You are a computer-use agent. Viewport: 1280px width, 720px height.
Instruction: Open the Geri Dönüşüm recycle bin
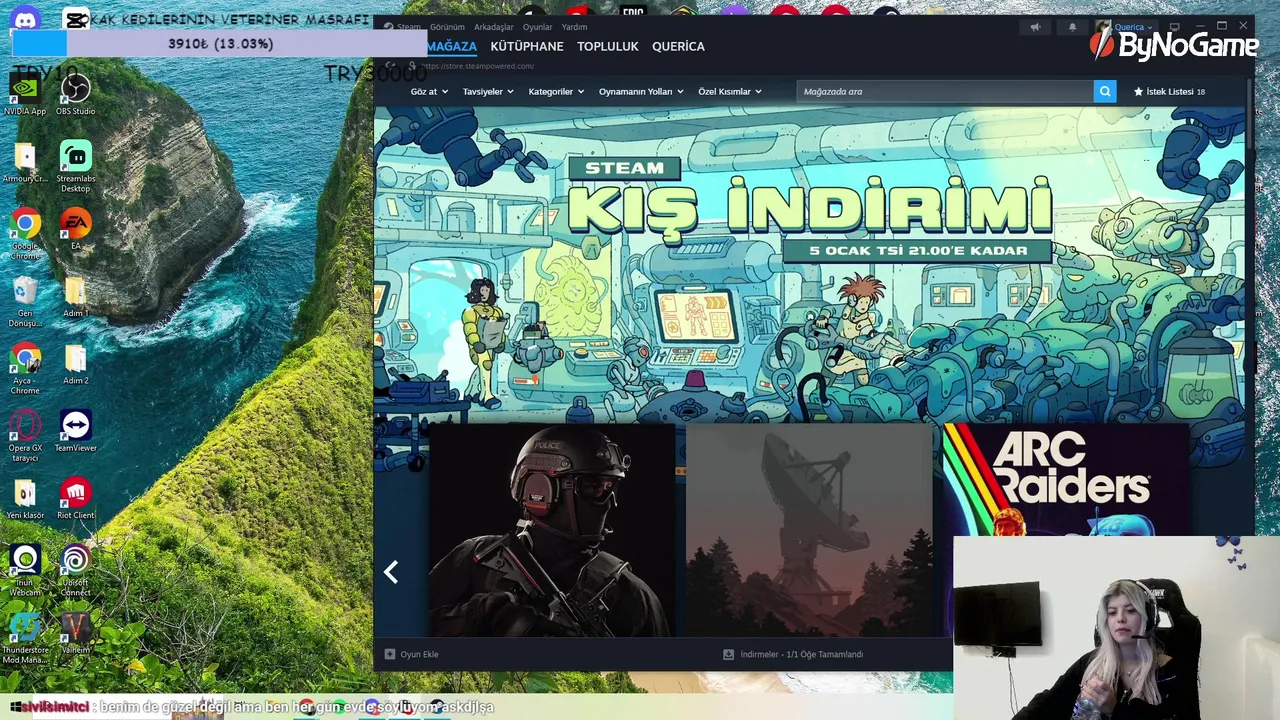25,301
